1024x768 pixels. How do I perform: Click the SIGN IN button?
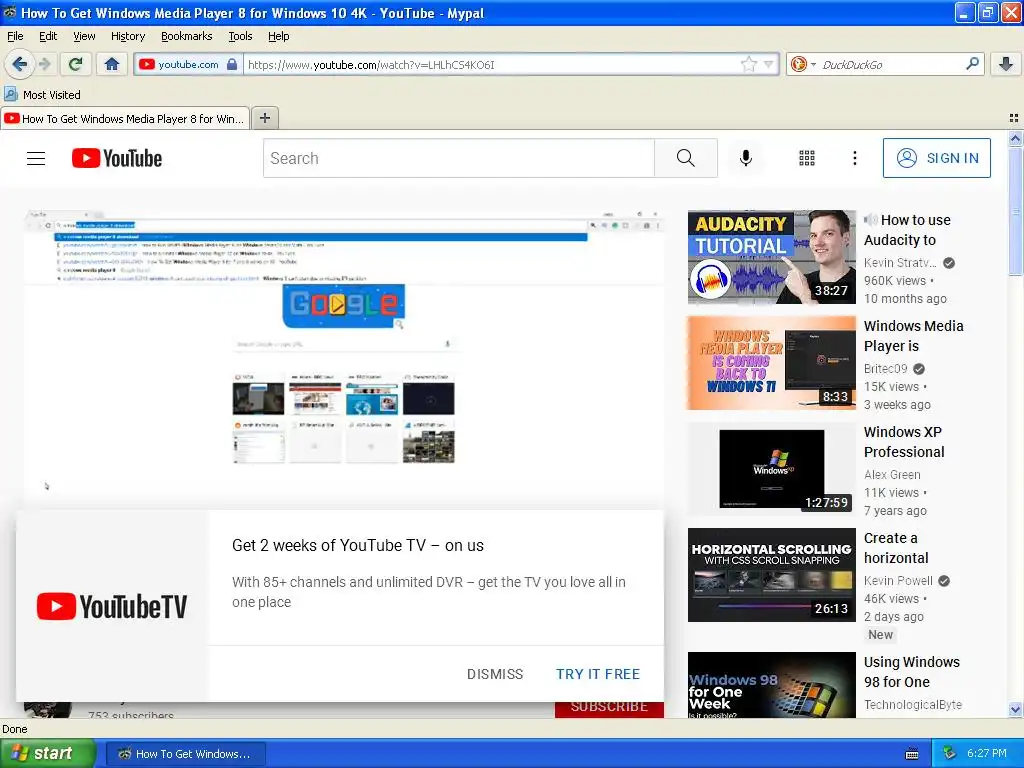(x=936, y=158)
